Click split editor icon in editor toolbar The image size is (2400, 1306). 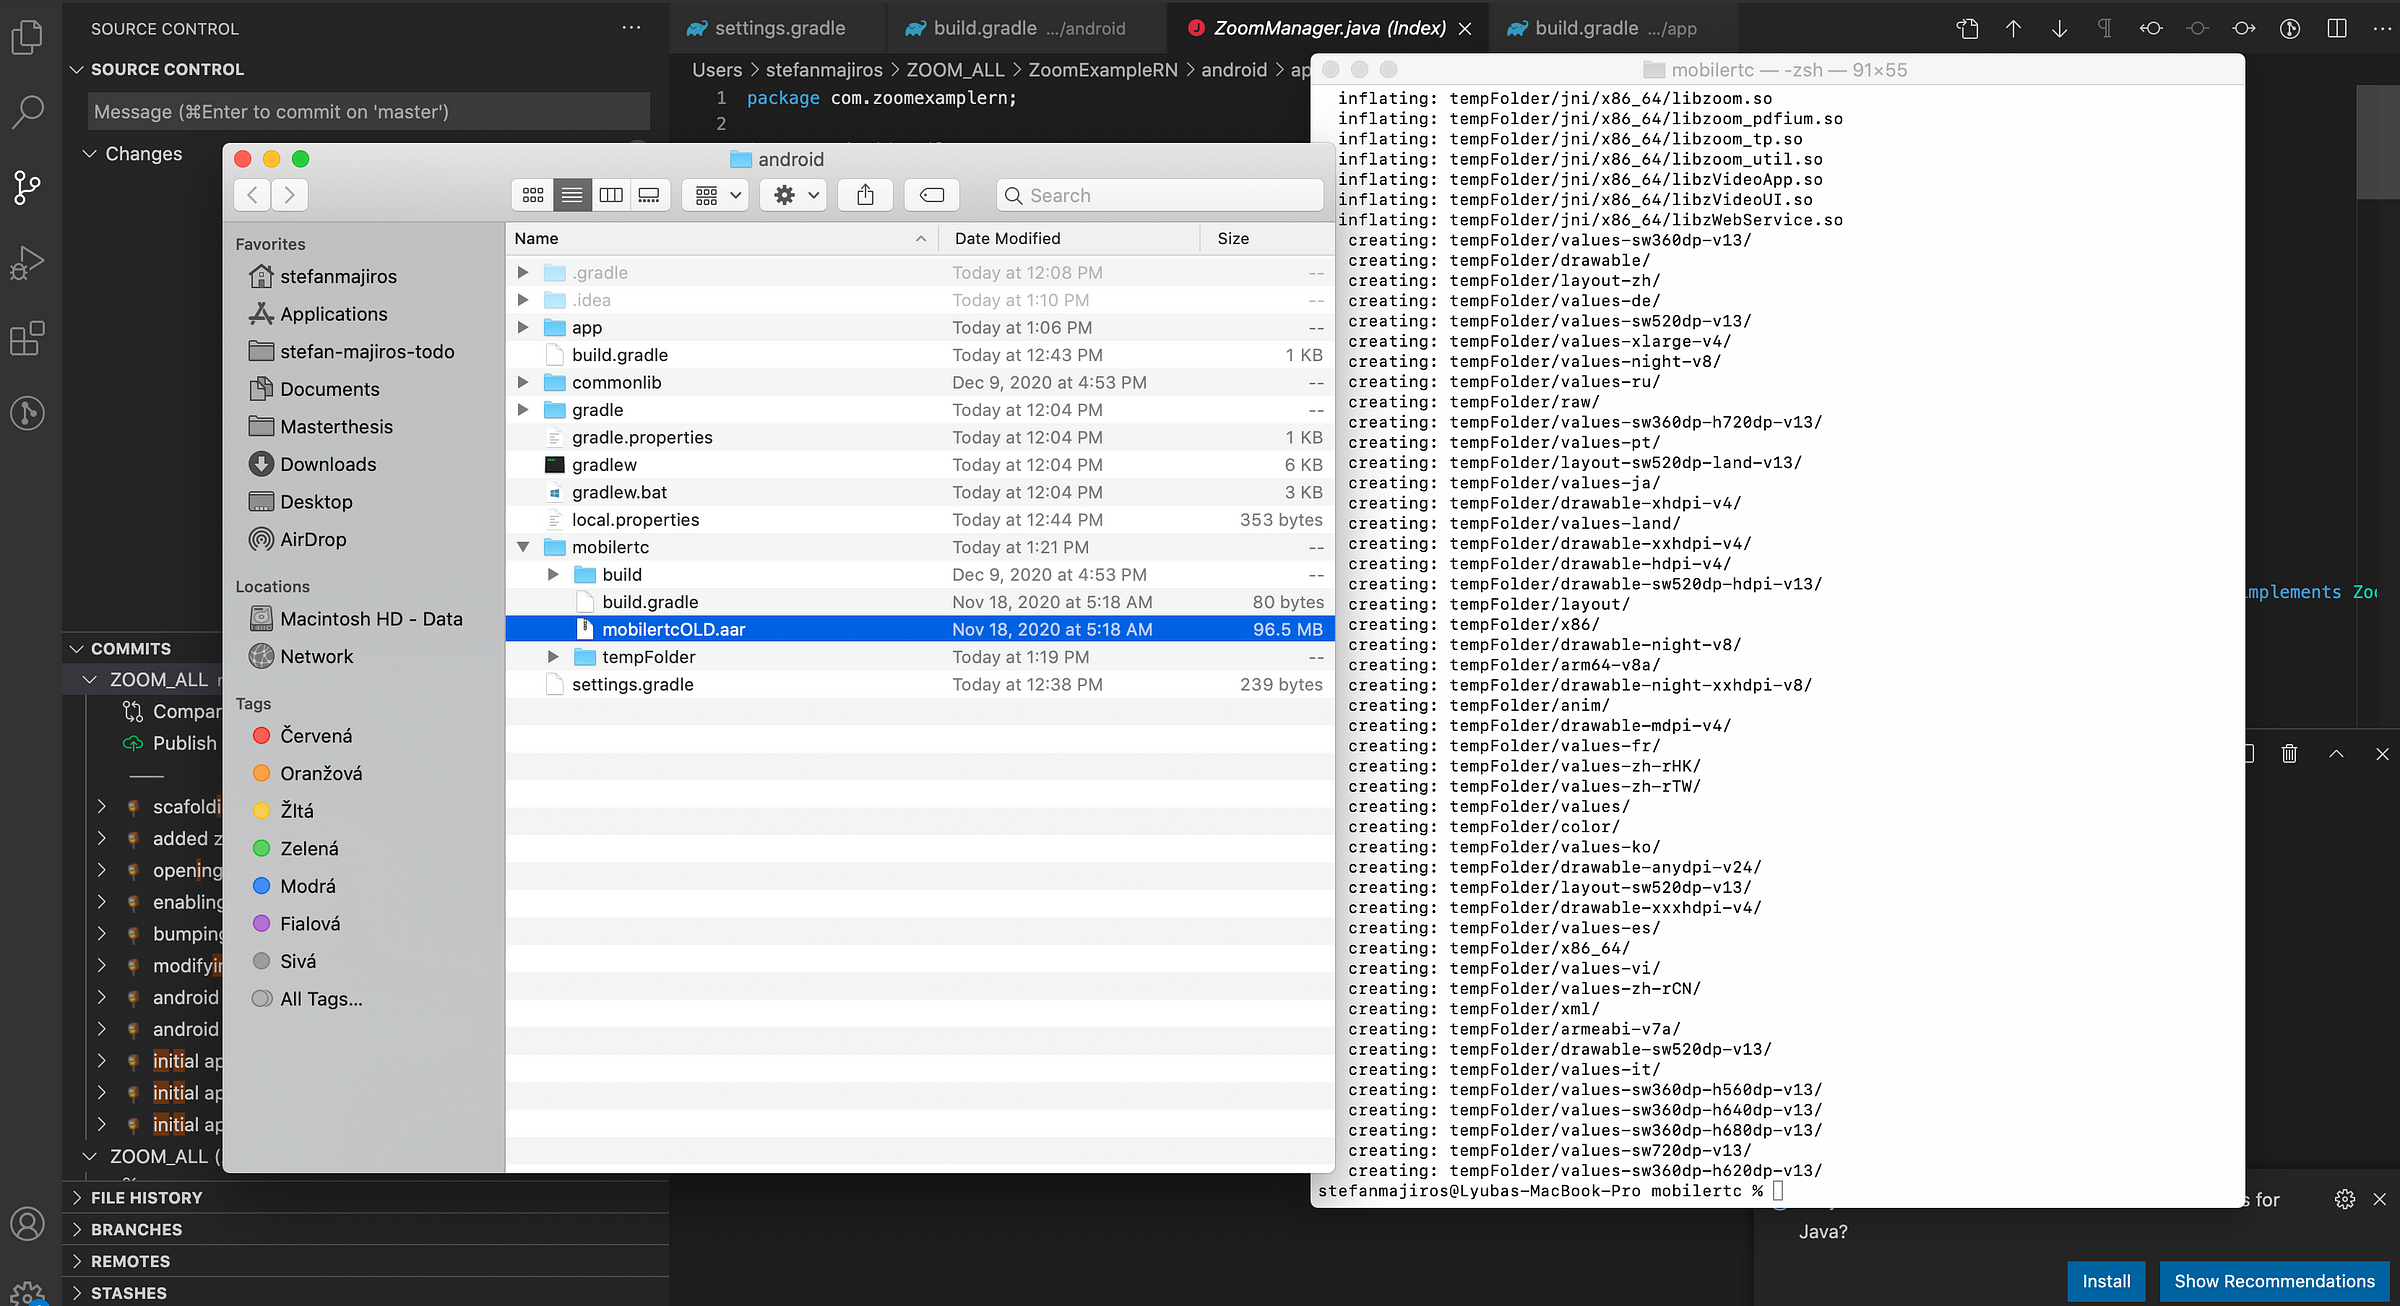coord(2337,28)
